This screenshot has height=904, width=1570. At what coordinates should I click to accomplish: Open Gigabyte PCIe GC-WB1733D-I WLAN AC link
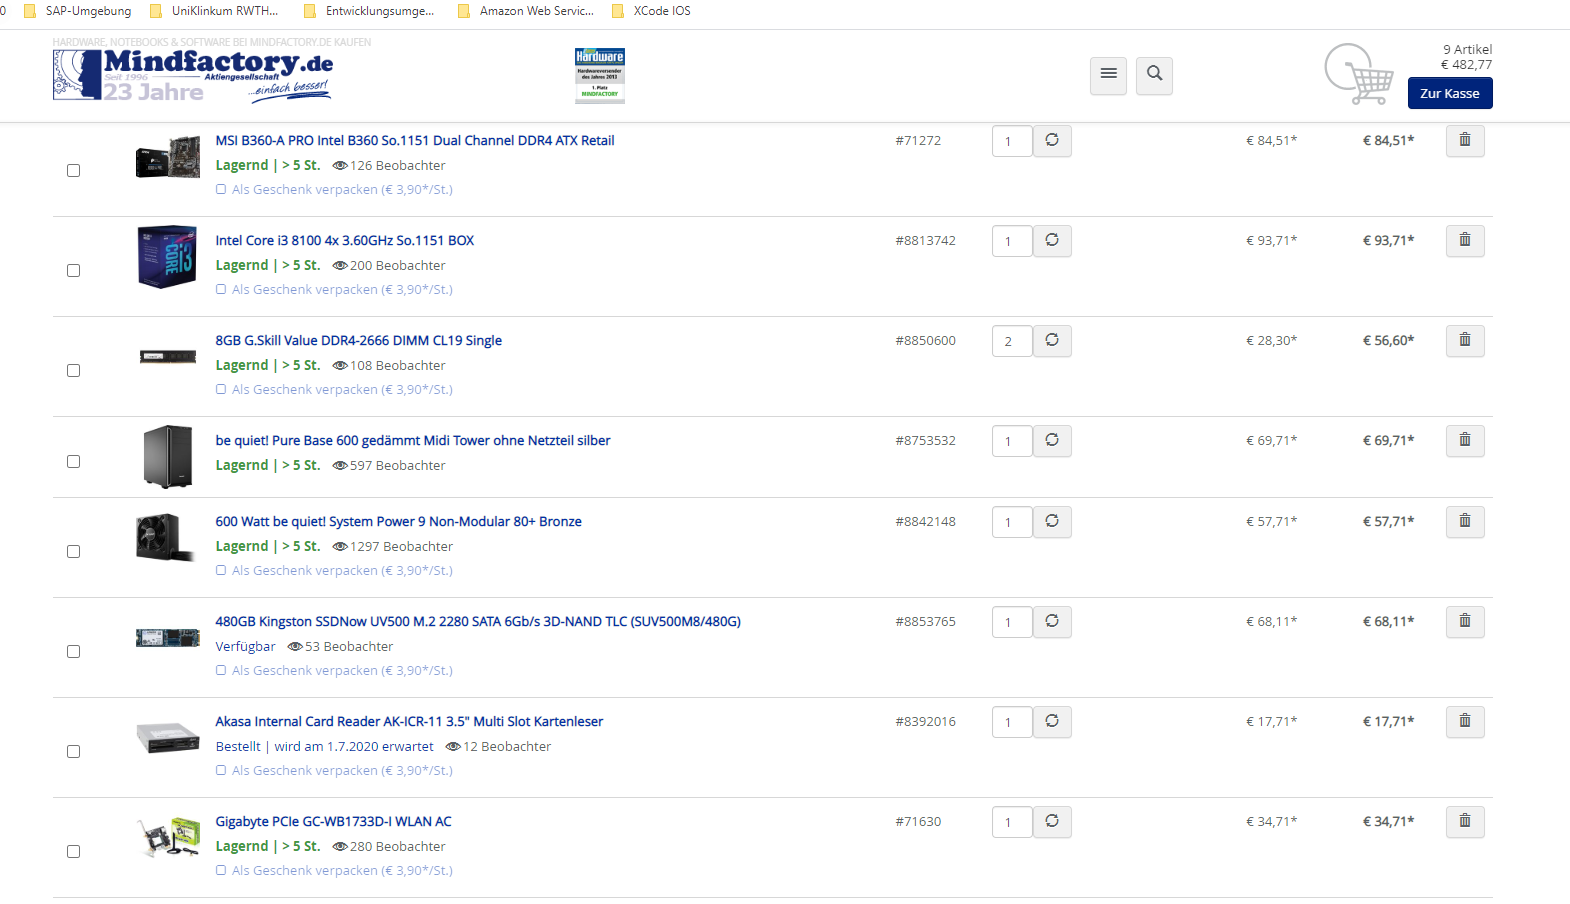334,822
